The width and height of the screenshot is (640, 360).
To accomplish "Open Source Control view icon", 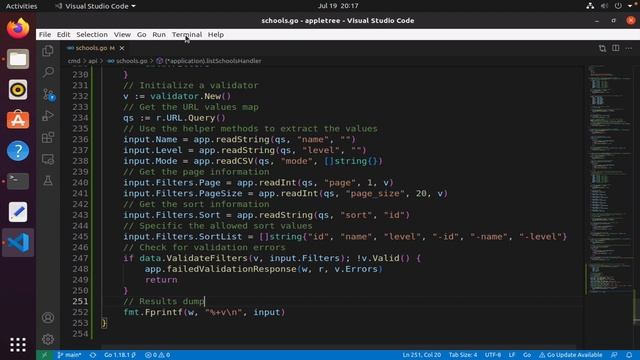I will point(48,94).
